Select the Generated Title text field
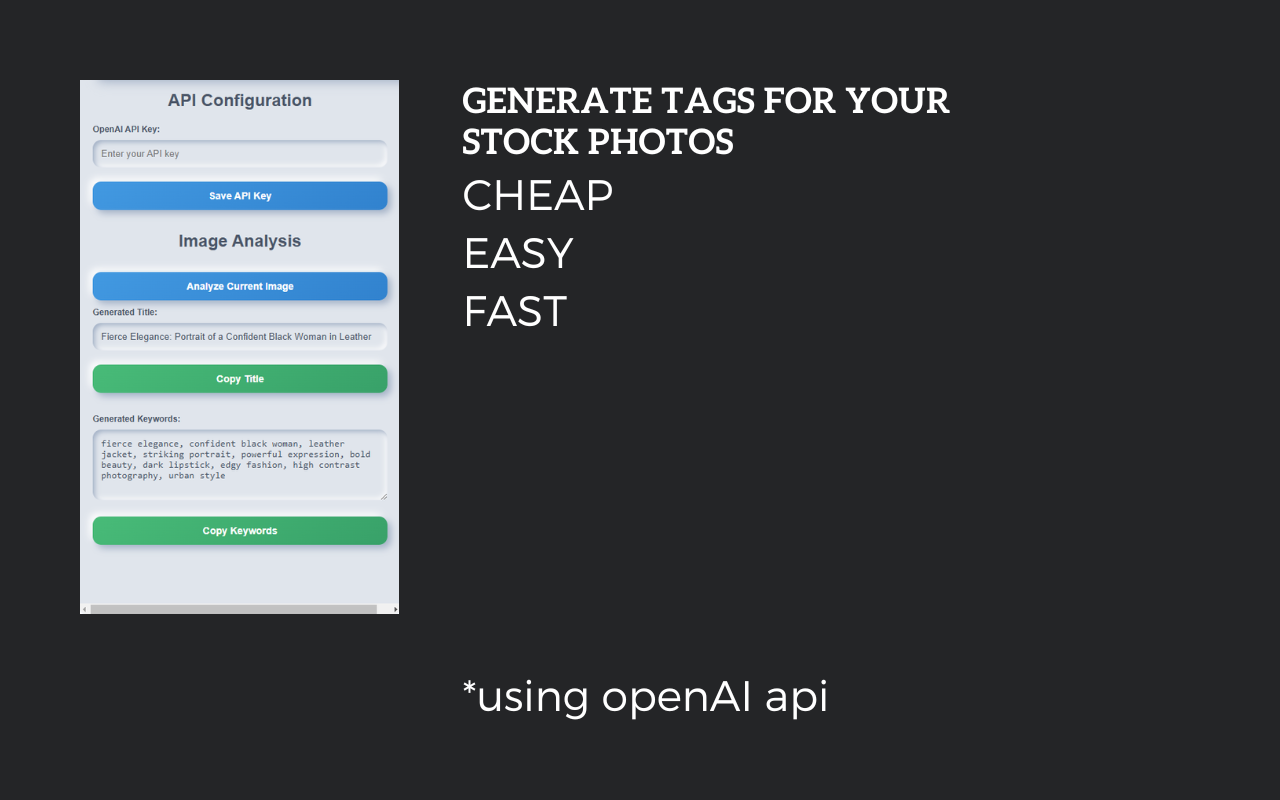The height and width of the screenshot is (800, 1280). pyautogui.click(x=240, y=336)
